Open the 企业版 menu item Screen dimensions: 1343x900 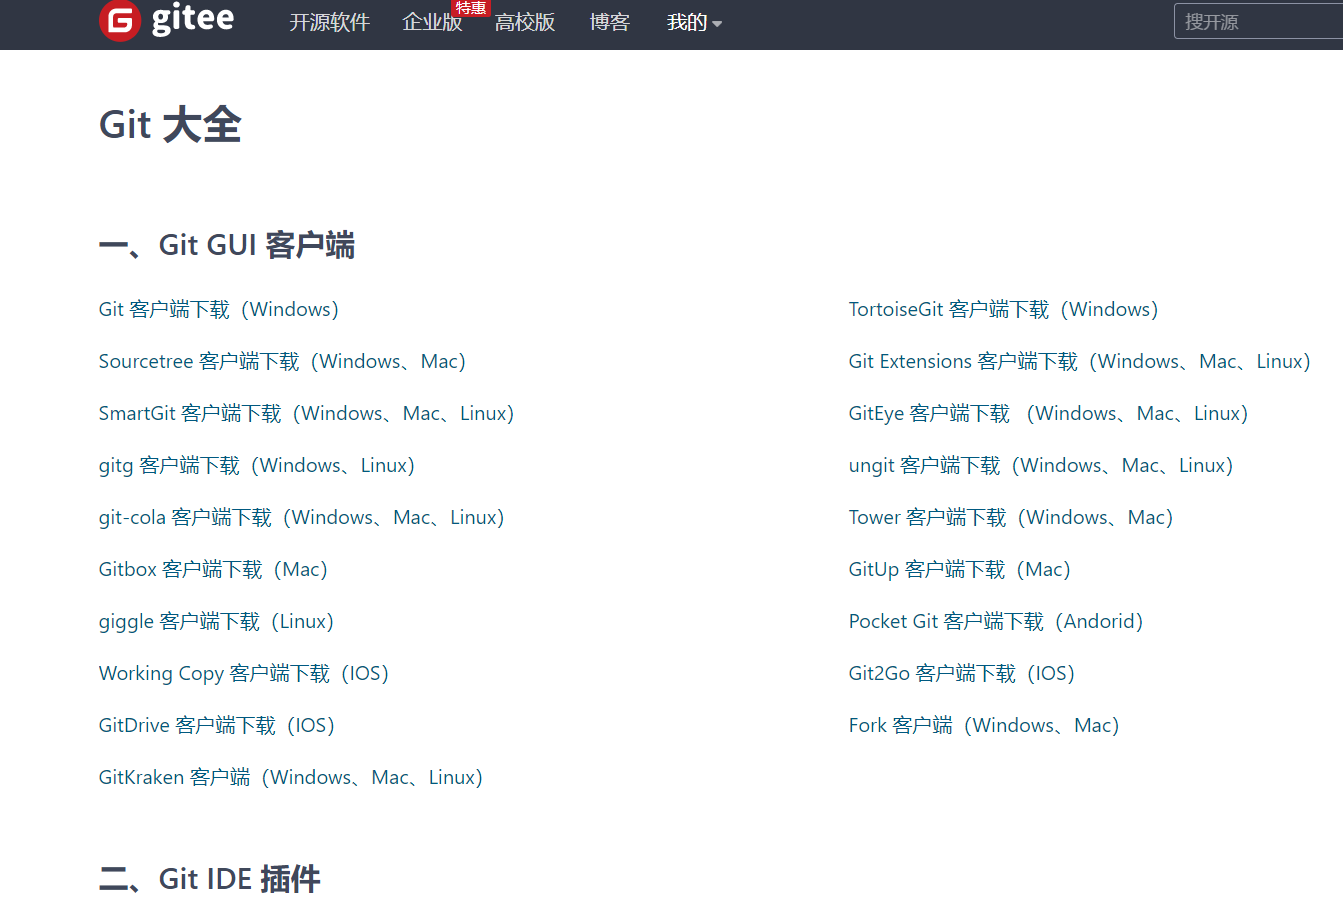tap(432, 22)
